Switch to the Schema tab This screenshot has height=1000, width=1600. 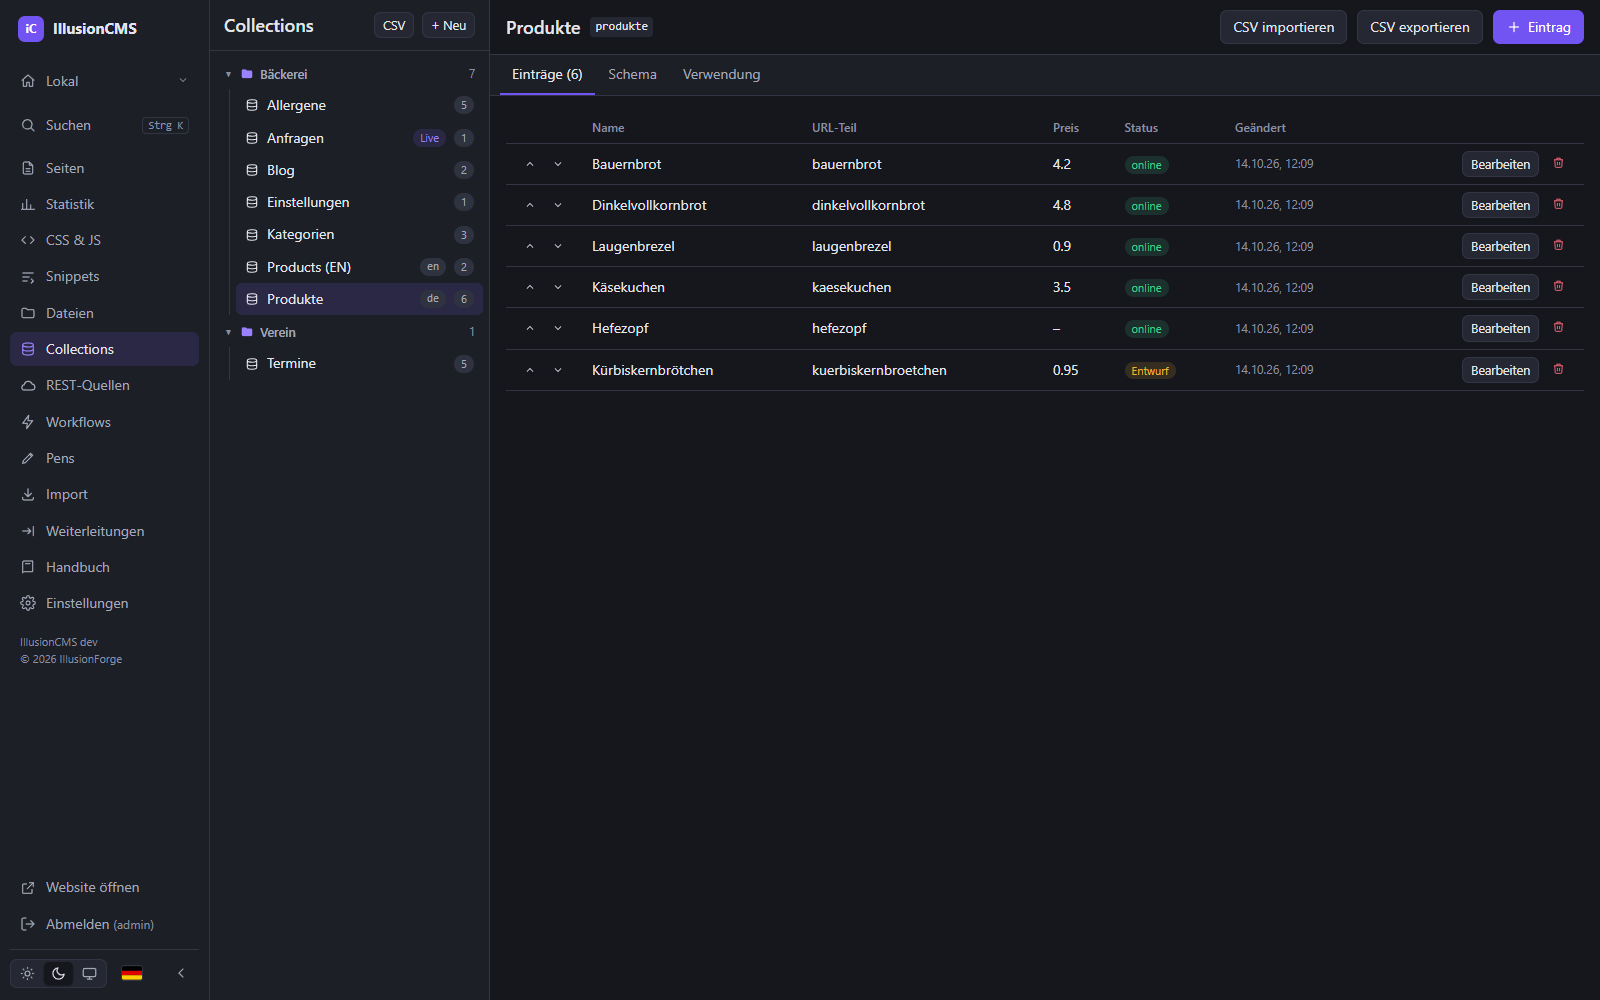tap(632, 74)
